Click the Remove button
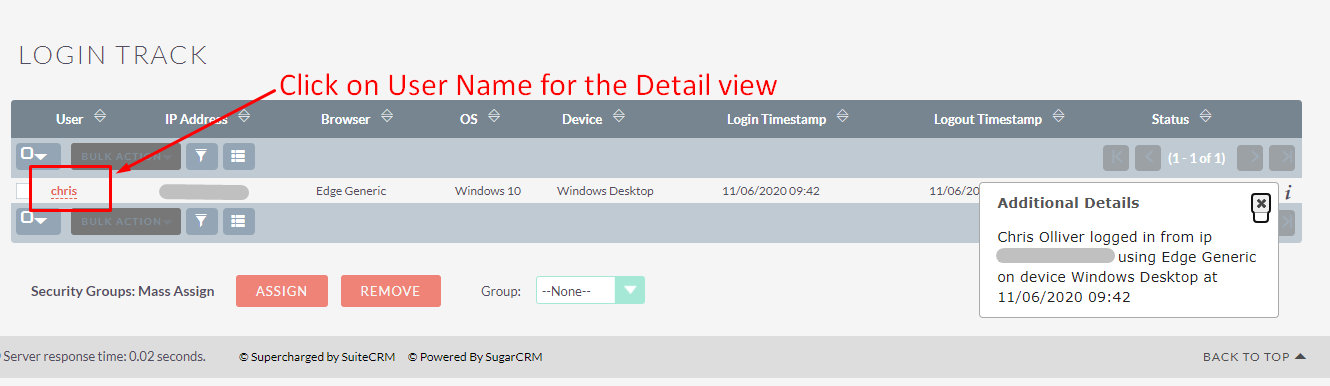 tap(390, 291)
